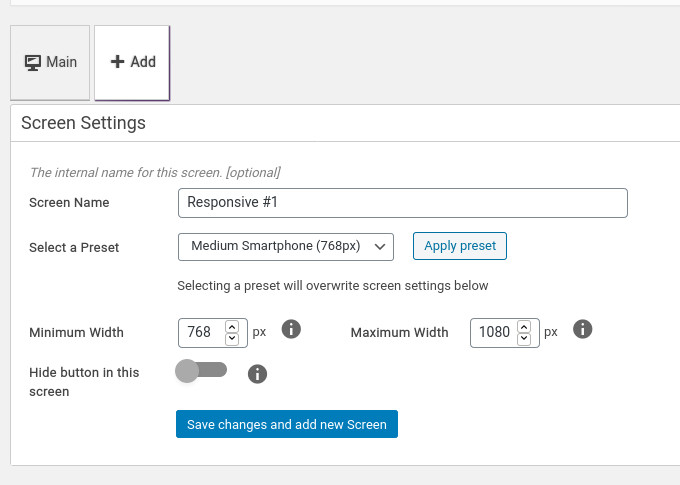680x485 pixels.
Task: Click the plus icon on Add tab
Action: [117, 62]
